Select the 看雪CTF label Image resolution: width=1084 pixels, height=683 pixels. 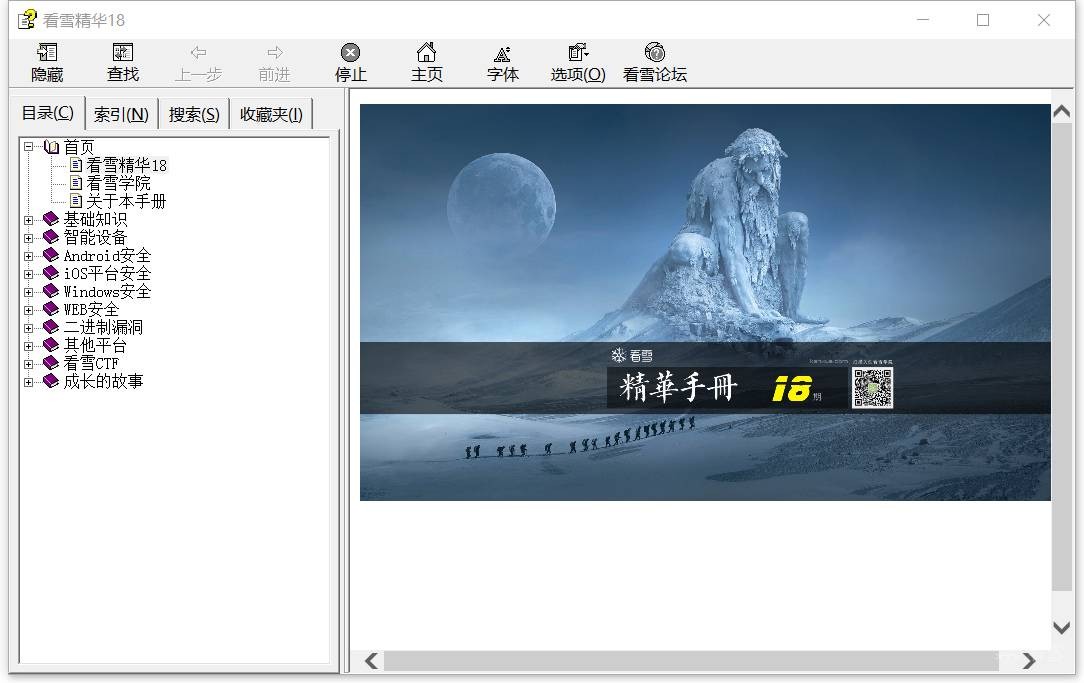tap(91, 363)
